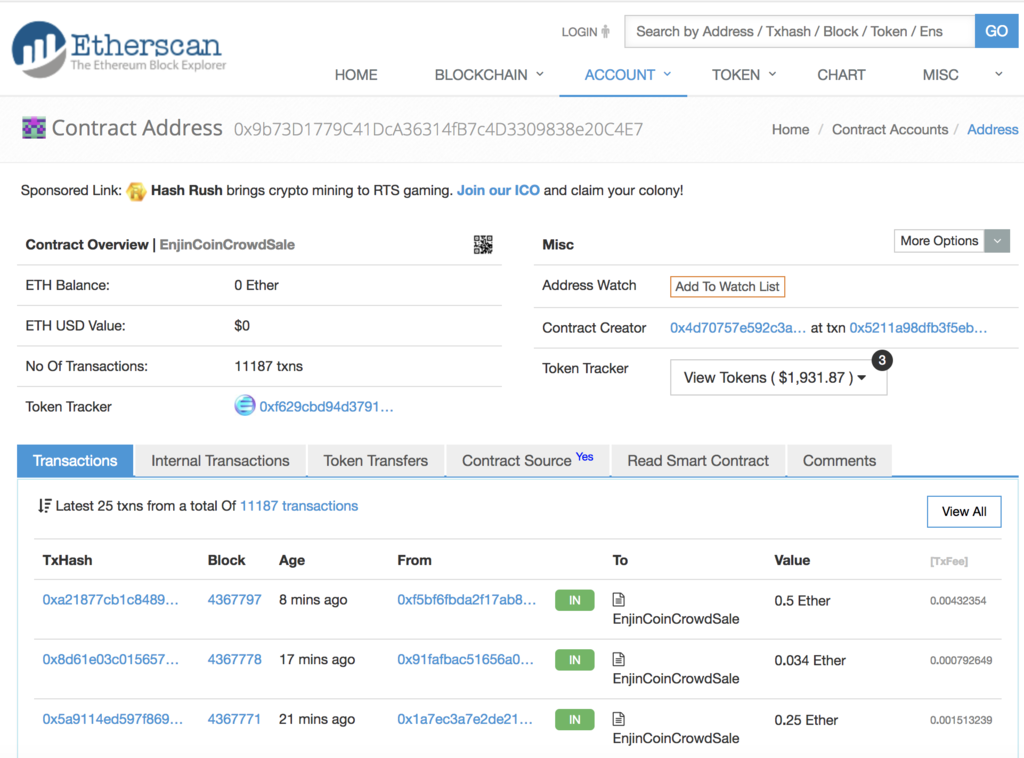Expand the TOKEN menu

[x=744, y=74]
